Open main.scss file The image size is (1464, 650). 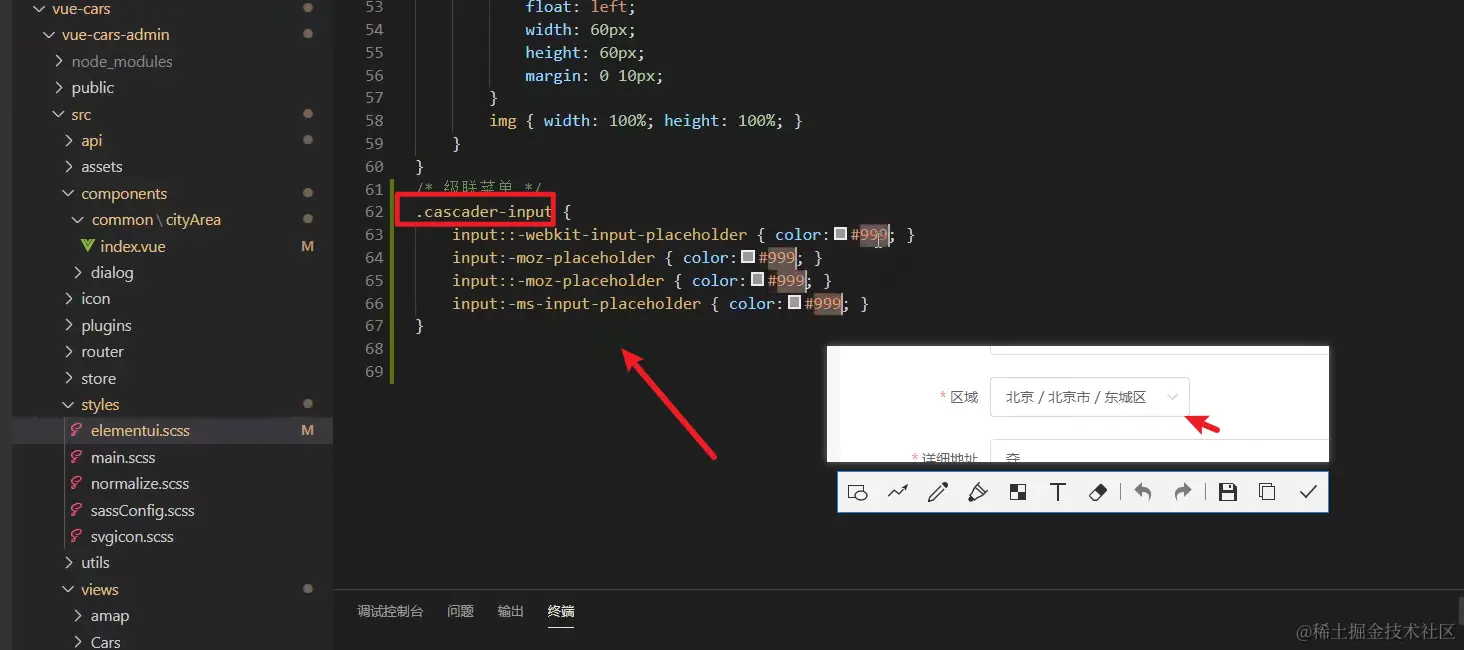(x=123, y=457)
